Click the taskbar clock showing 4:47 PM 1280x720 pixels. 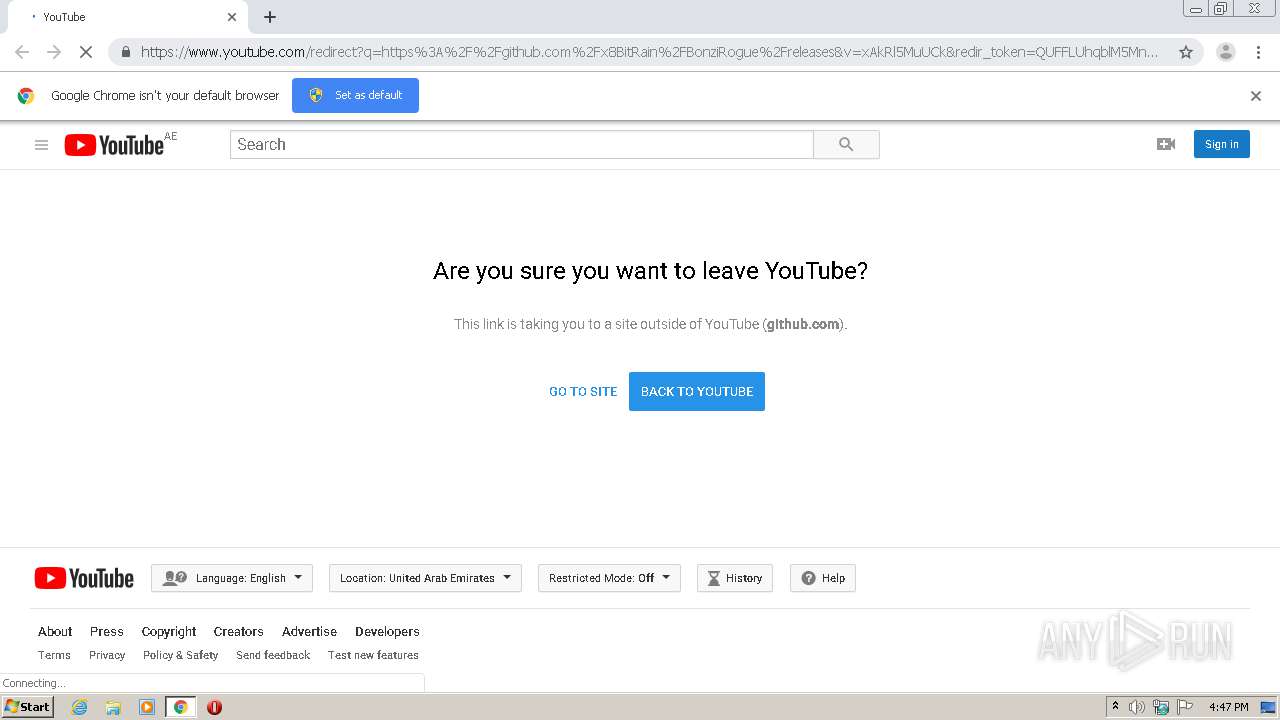click(1228, 707)
